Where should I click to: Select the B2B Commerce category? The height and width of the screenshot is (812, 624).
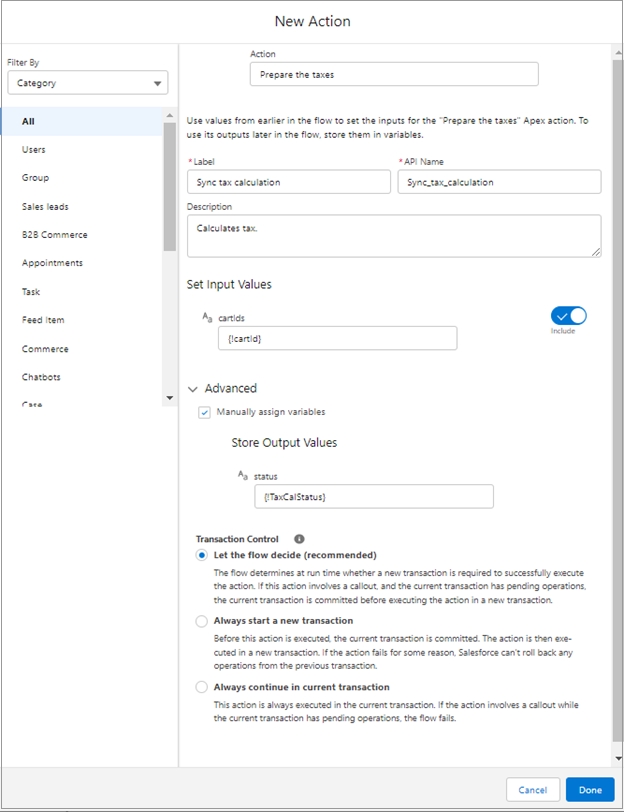coord(54,235)
